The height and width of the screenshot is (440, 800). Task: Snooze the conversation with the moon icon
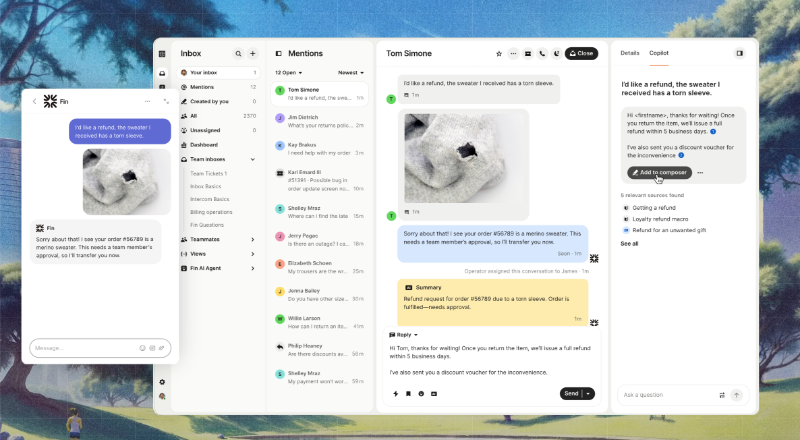point(557,54)
